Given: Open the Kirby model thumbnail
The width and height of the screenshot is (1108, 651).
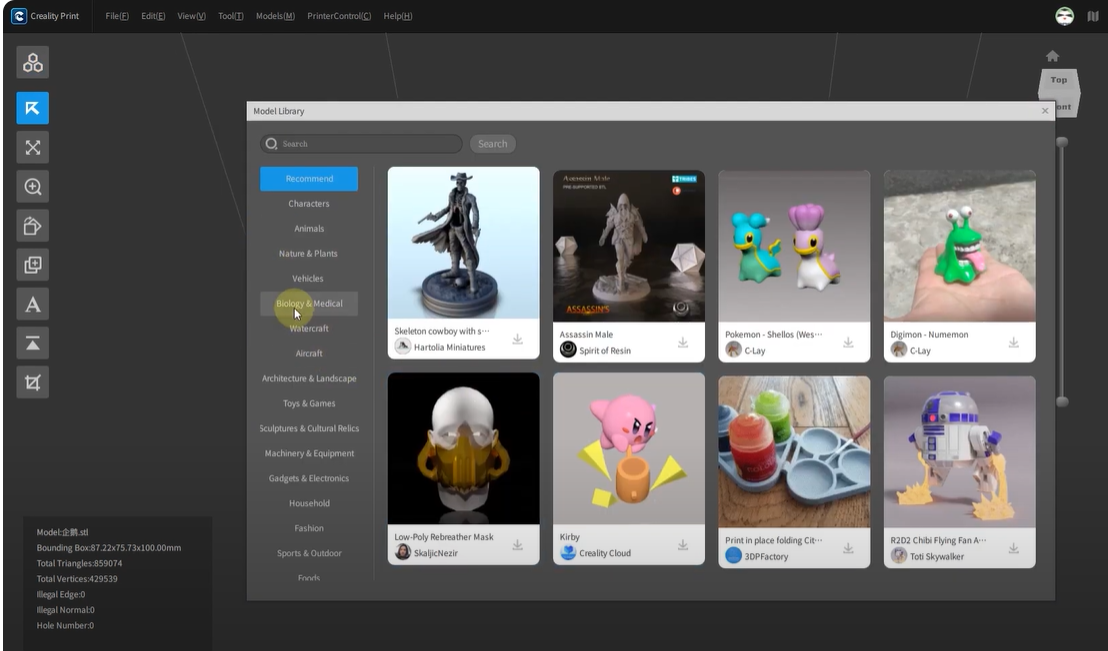Looking at the screenshot, I should tap(629, 449).
